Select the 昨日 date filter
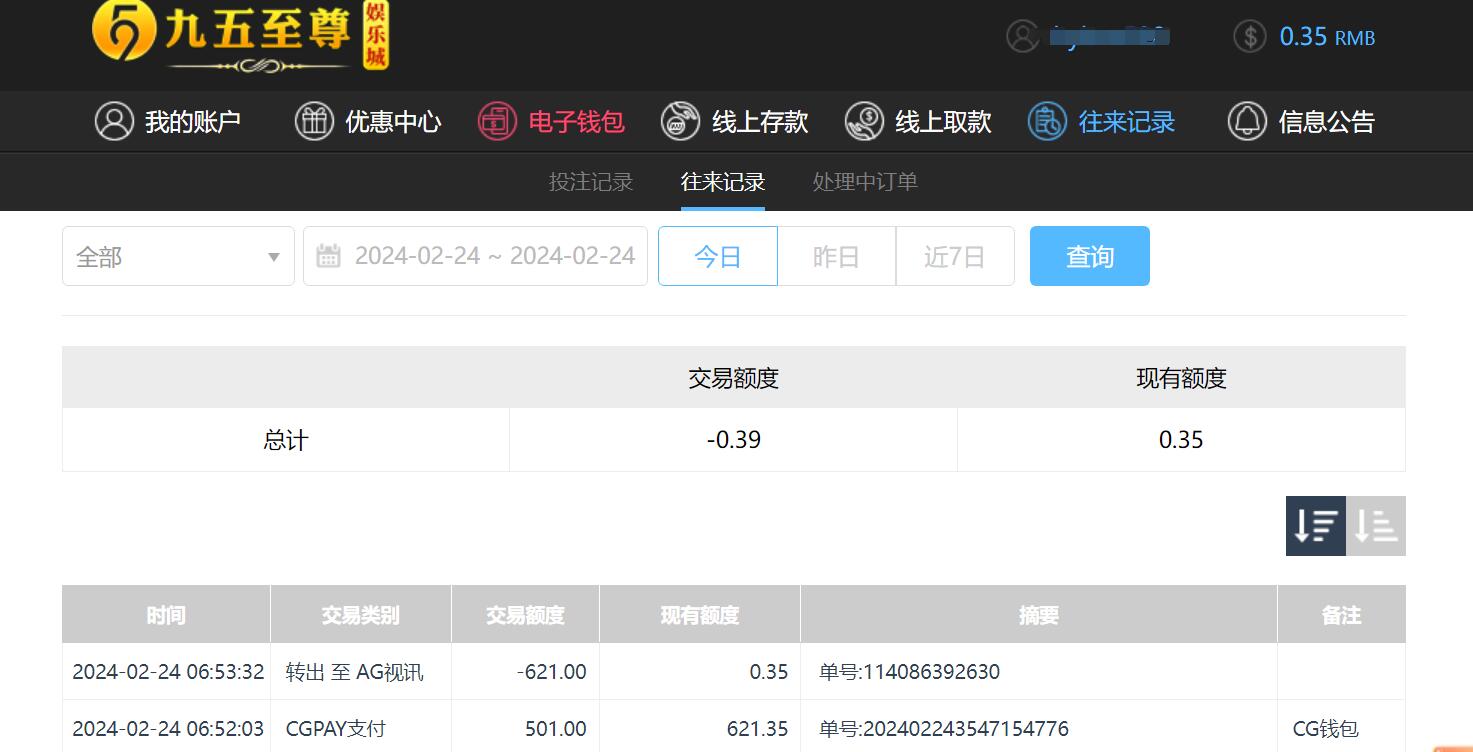The width and height of the screenshot is (1473, 752). 836,257
